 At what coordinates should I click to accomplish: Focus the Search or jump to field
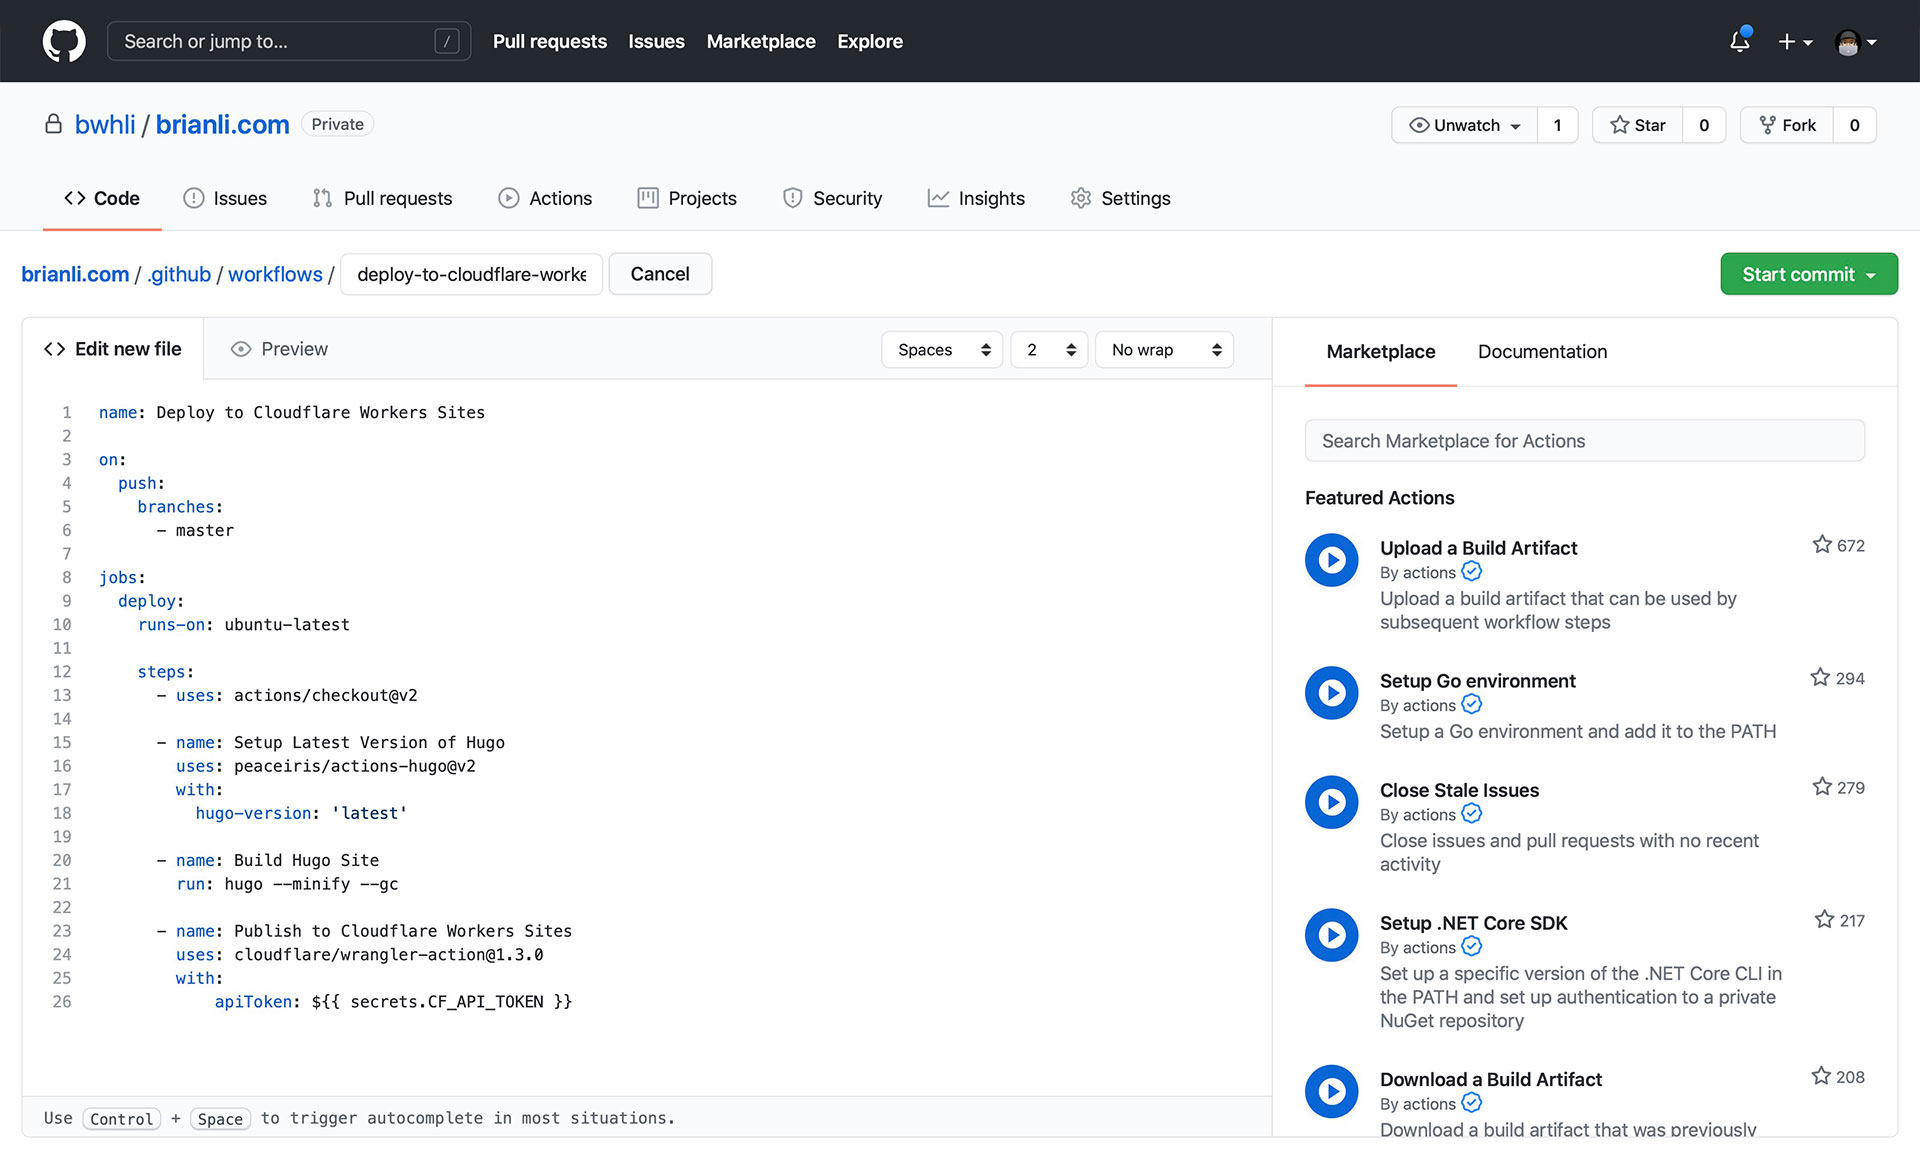point(289,41)
